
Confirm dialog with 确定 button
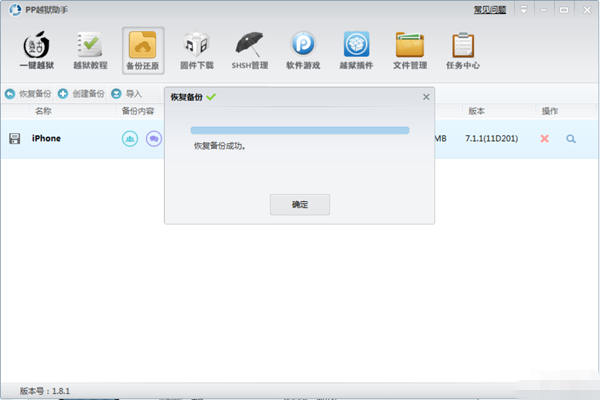click(300, 204)
